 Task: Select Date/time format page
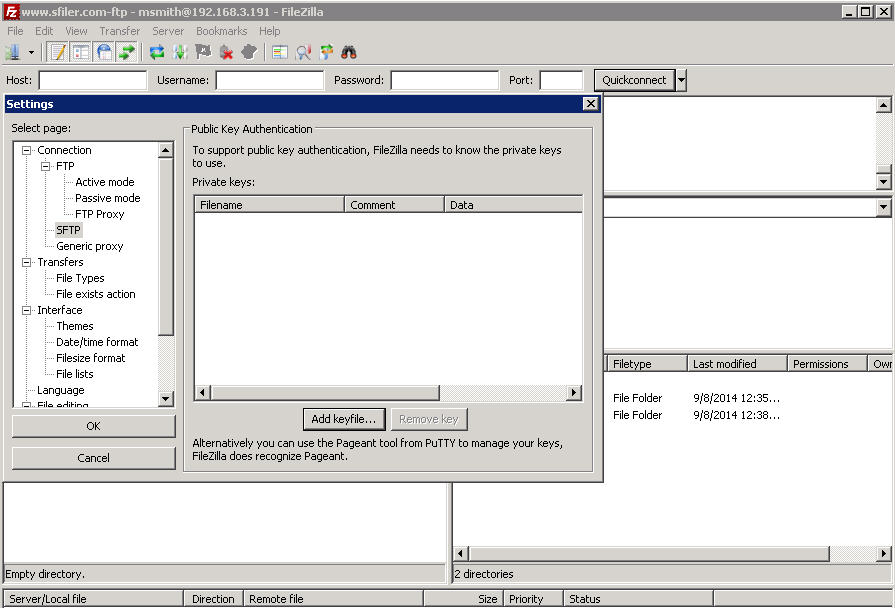point(97,342)
